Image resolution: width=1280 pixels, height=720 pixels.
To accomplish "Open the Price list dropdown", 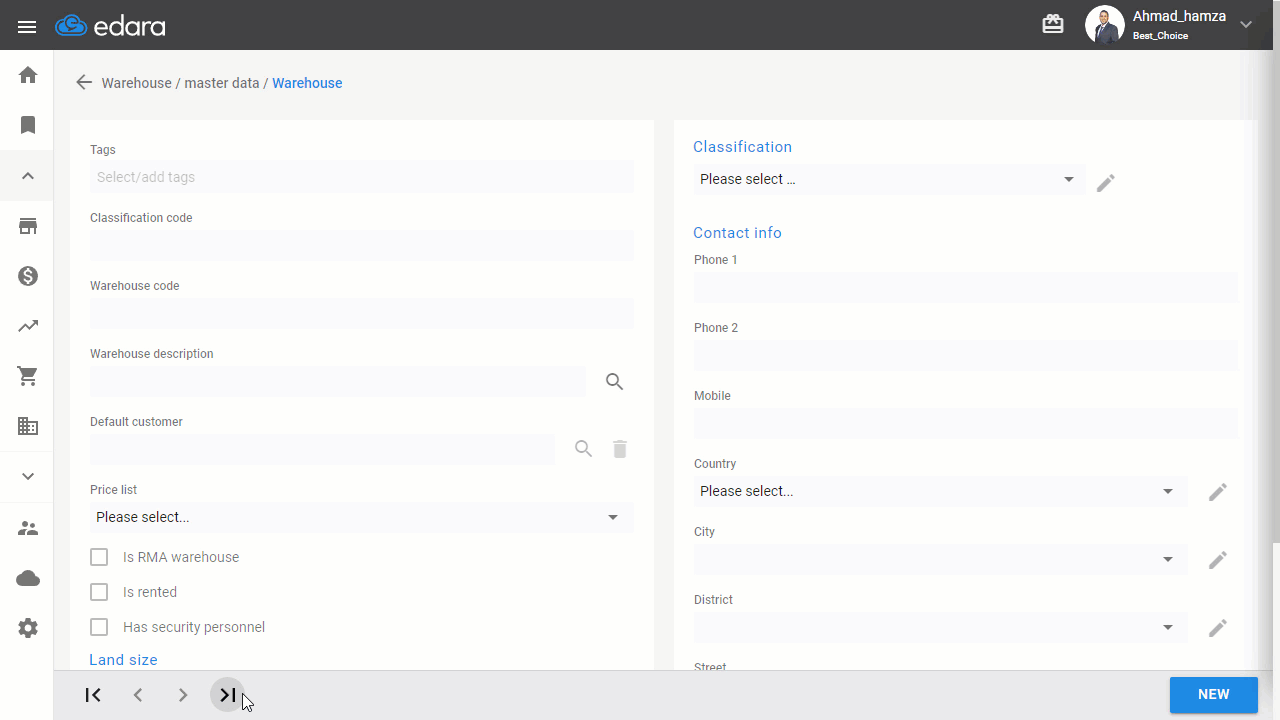I will point(362,517).
